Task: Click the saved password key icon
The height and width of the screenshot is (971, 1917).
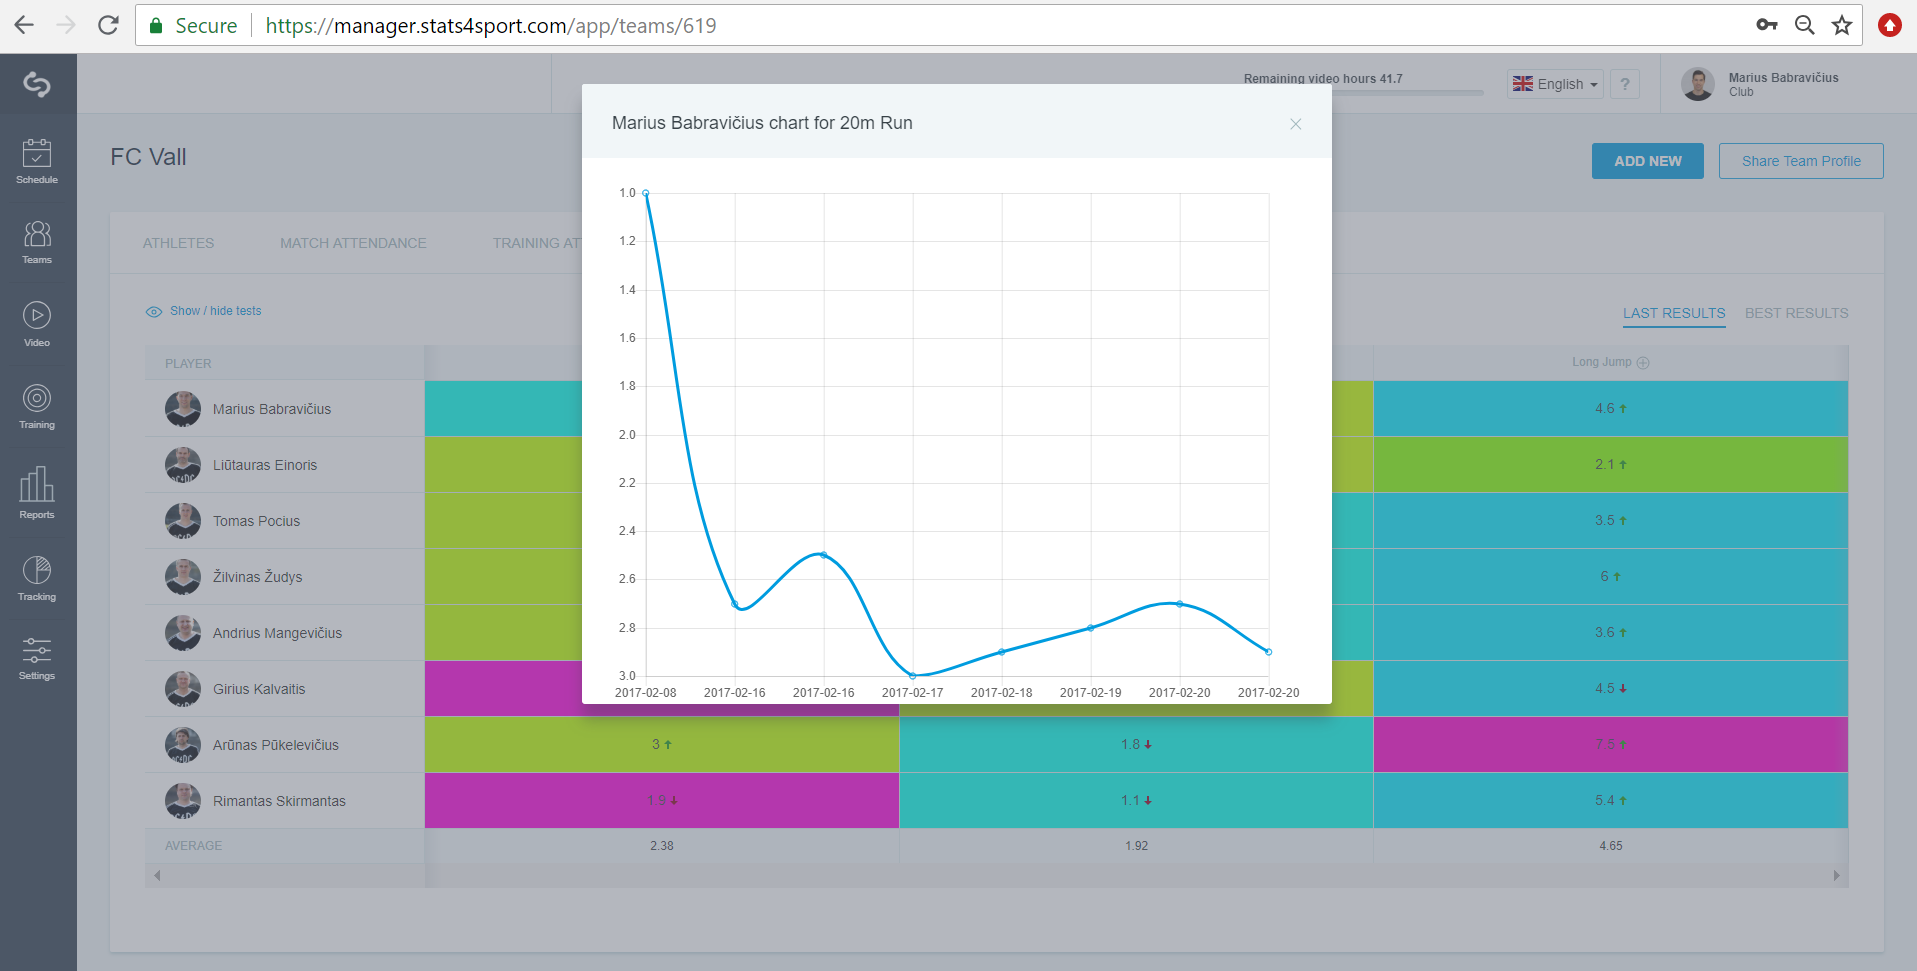Action: pos(1767,25)
